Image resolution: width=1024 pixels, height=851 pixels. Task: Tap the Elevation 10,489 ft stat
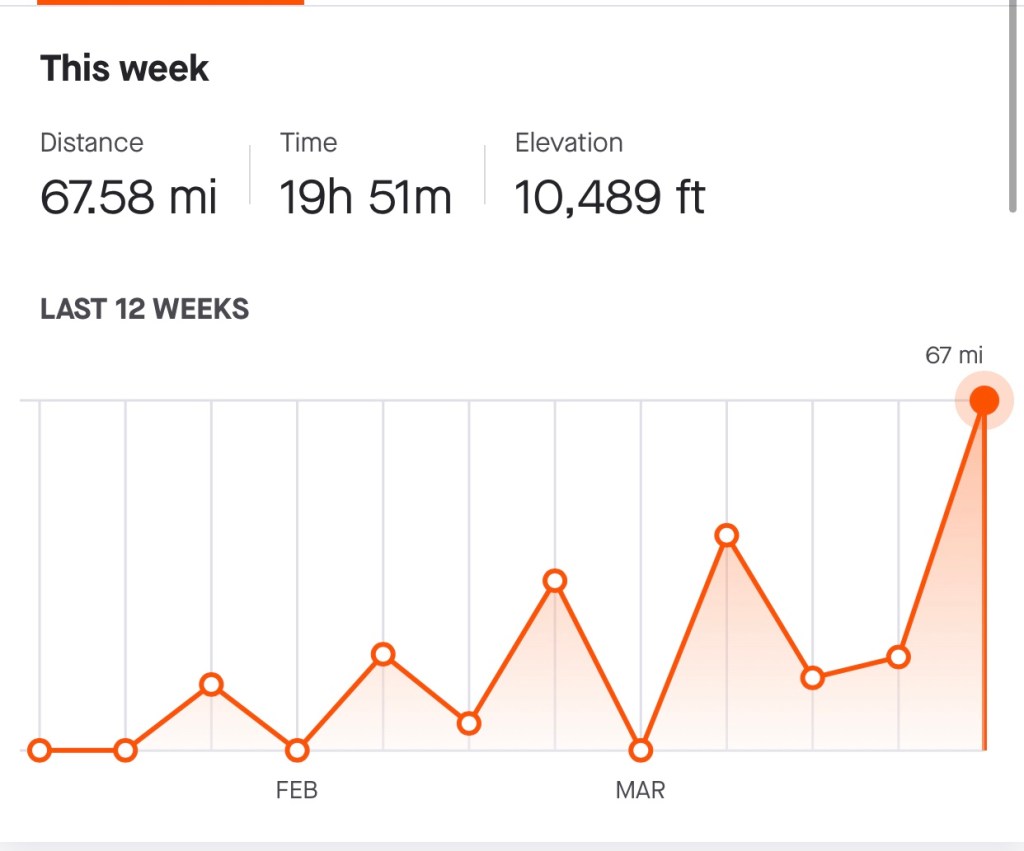(609, 197)
